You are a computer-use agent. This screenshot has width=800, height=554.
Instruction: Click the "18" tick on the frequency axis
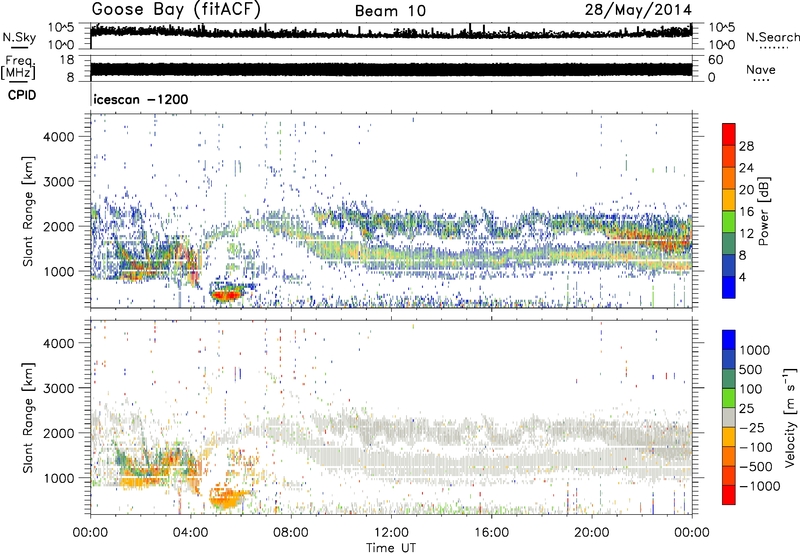[66, 60]
